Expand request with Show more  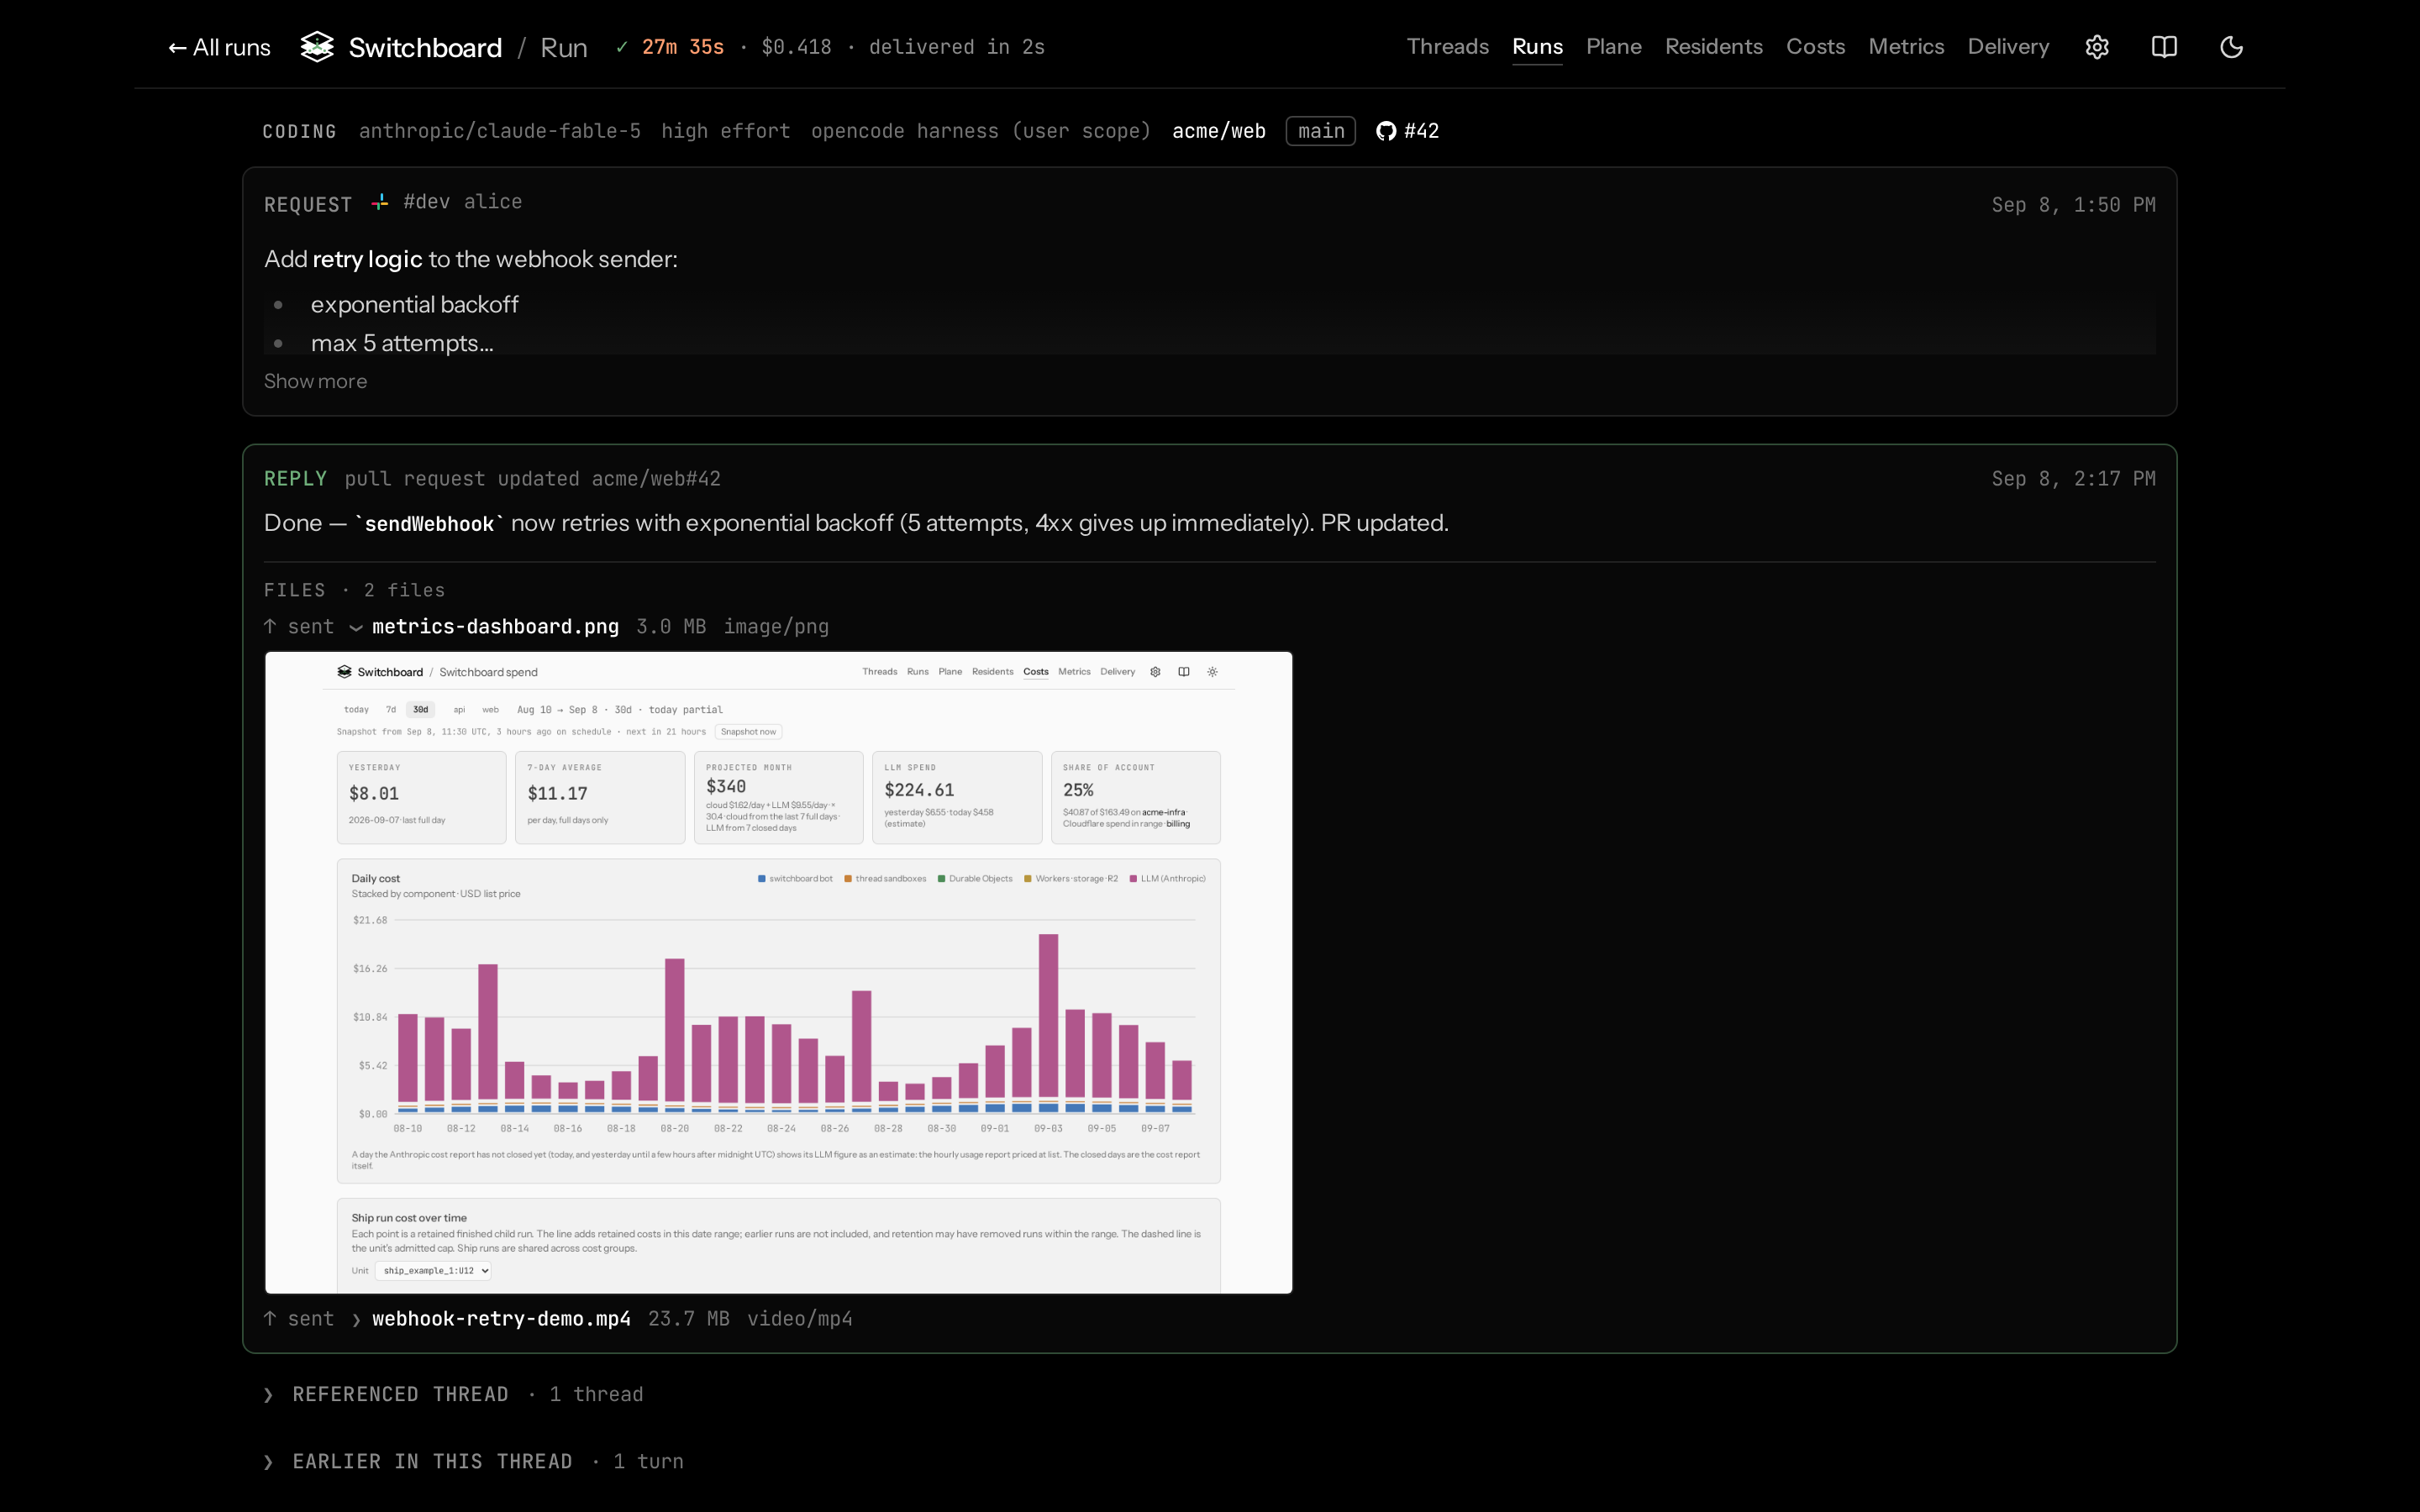[x=315, y=381]
